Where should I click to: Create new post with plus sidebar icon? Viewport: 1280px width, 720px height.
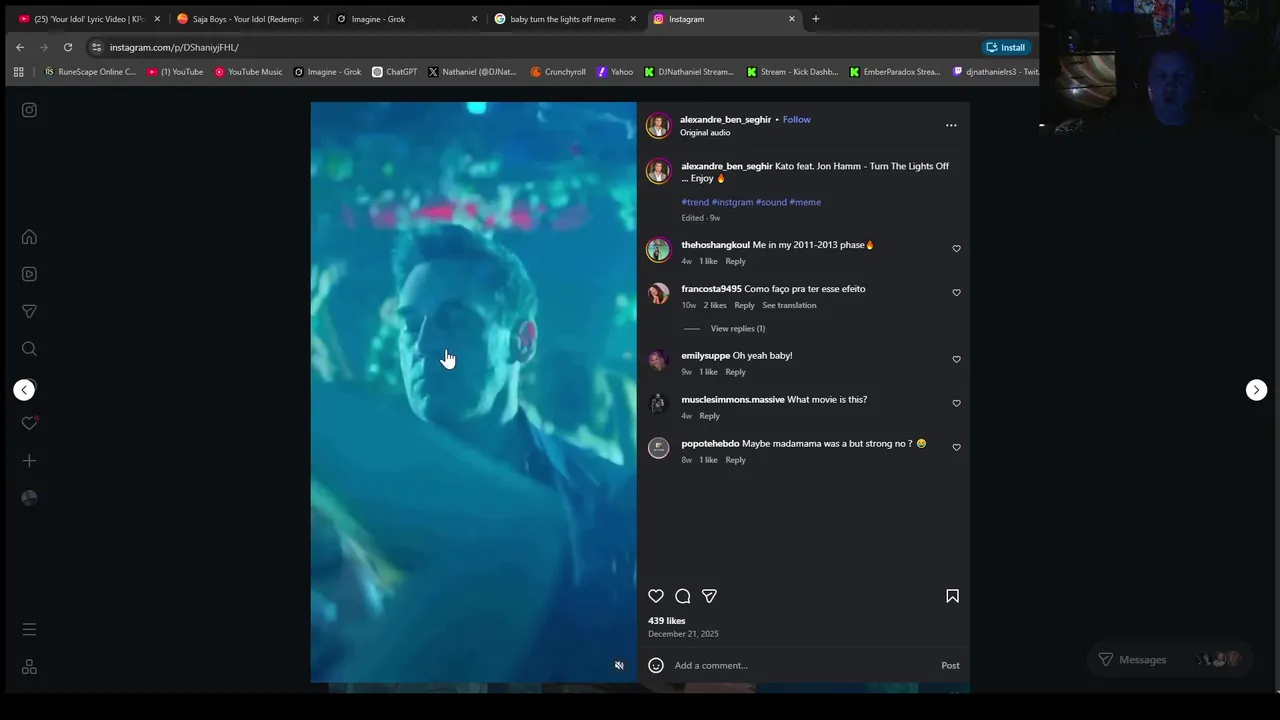[x=29, y=461]
